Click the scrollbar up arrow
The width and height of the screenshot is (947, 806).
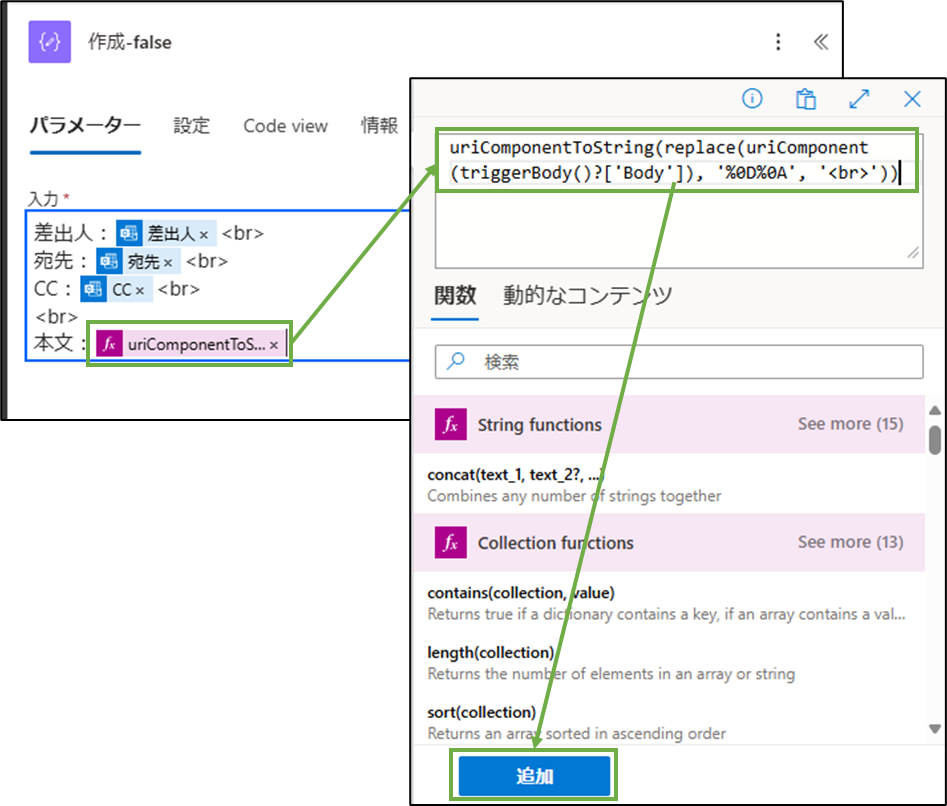[935, 411]
